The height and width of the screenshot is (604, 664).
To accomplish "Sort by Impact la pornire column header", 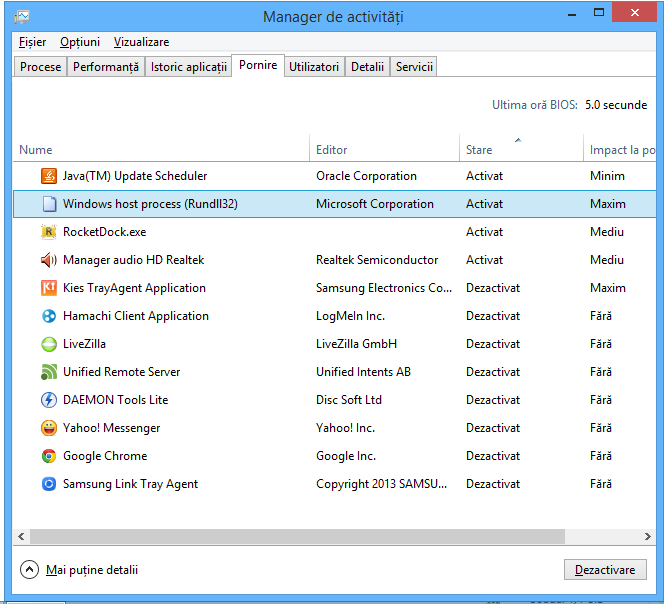I will [620, 150].
